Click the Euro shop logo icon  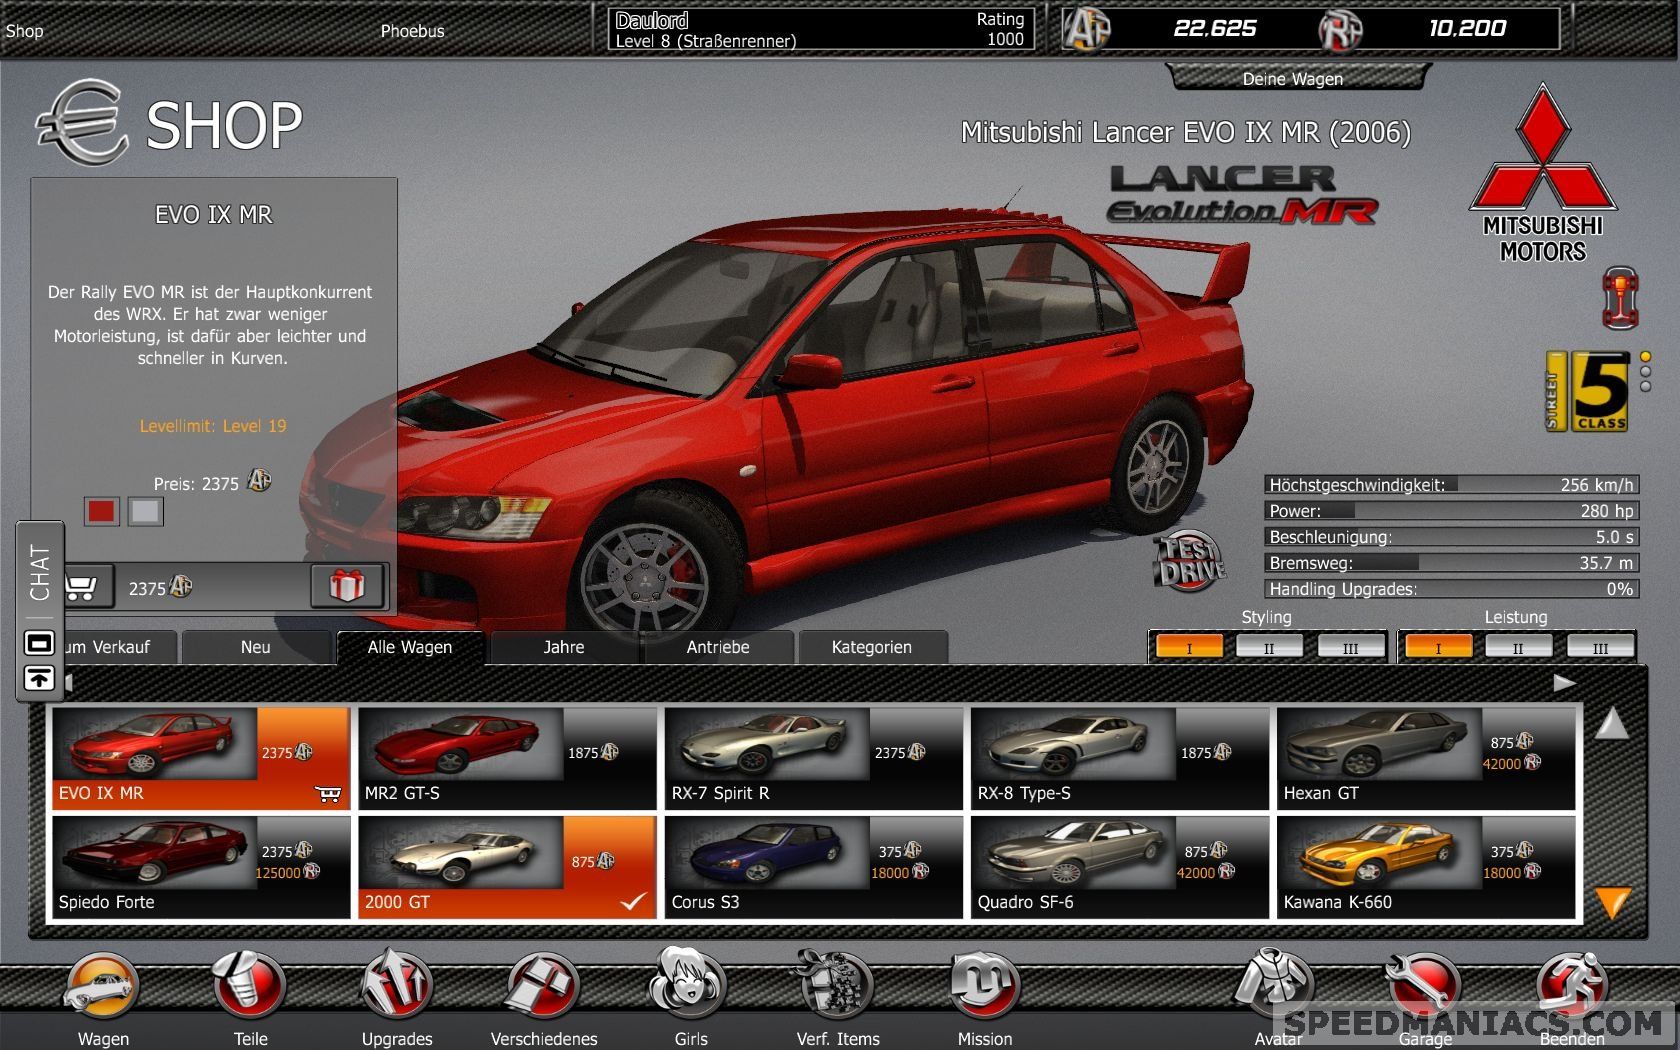pyautogui.click(x=82, y=123)
